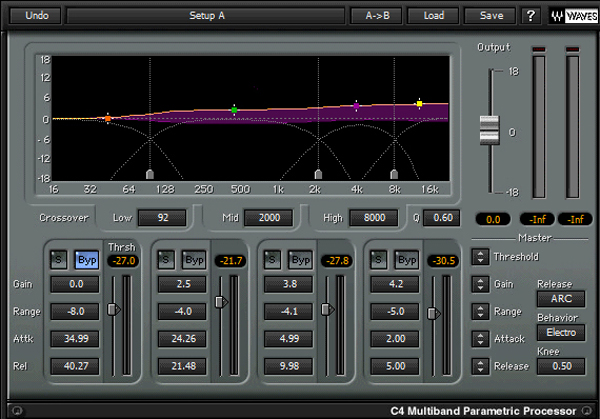Open the Behavior Electro selector
Screen dimensions: 600x419
click(x=561, y=332)
